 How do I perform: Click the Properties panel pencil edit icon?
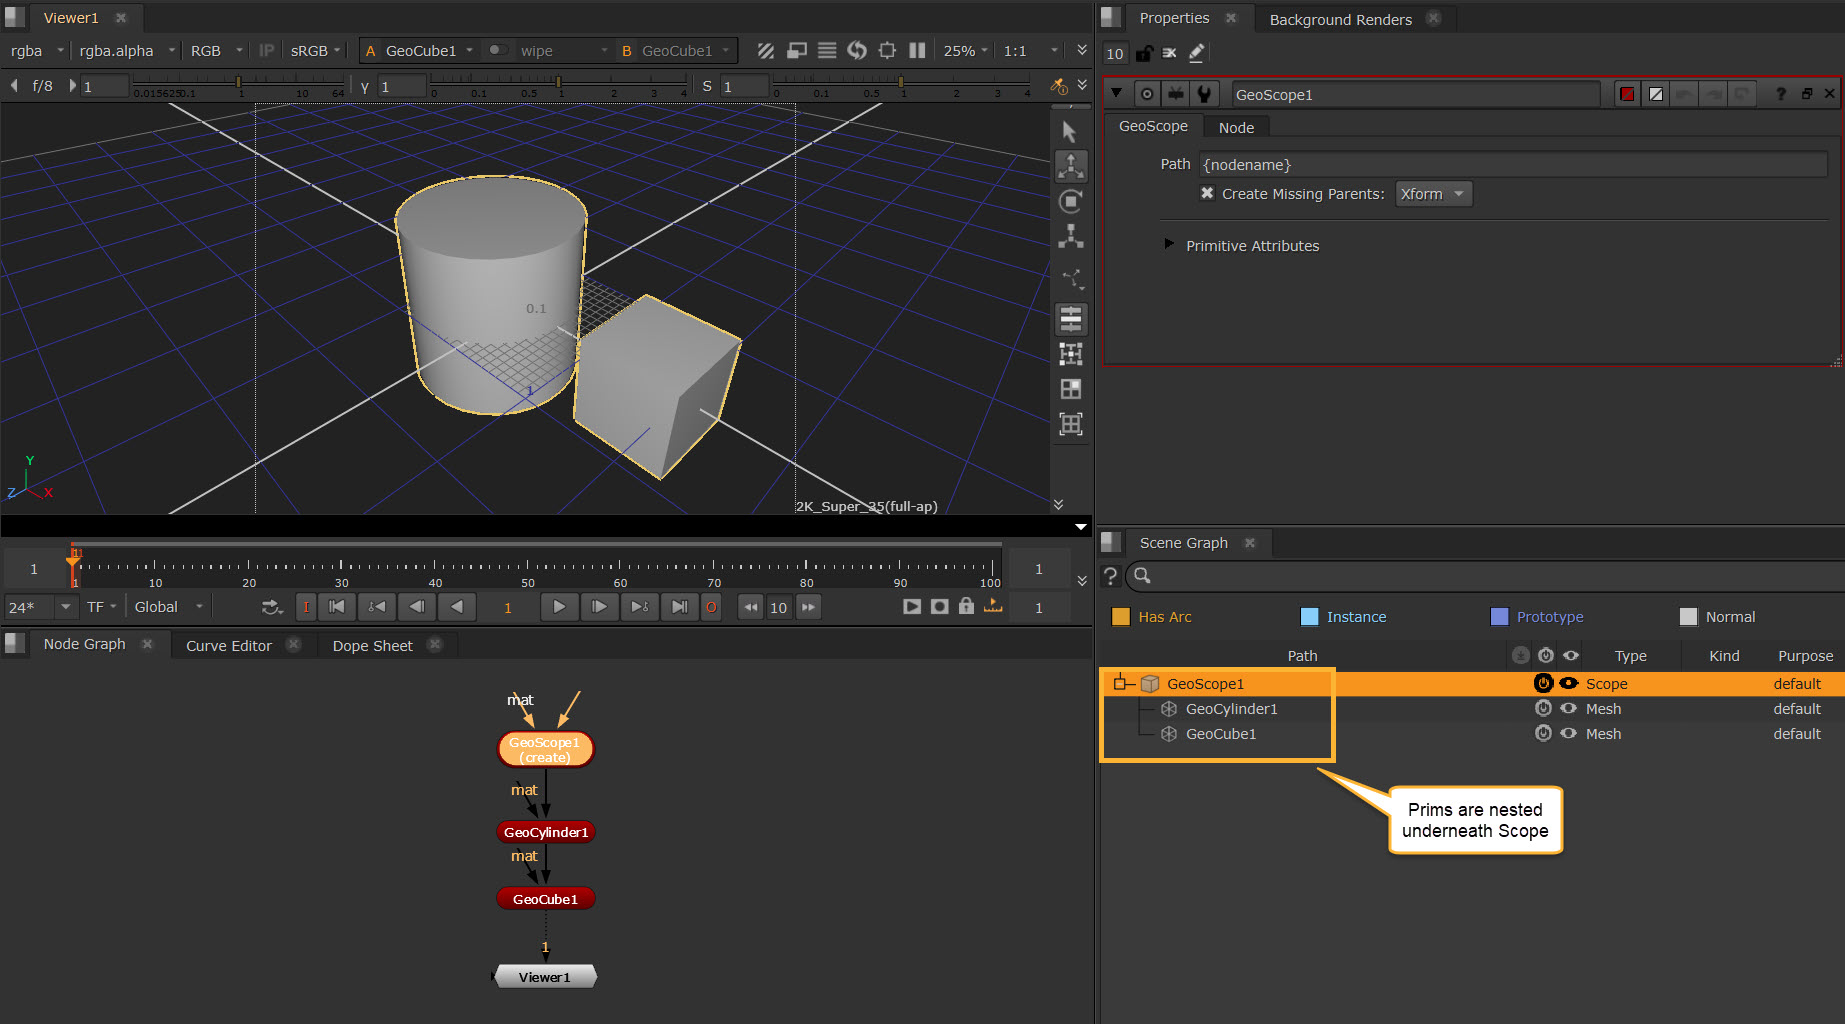pos(1196,53)
